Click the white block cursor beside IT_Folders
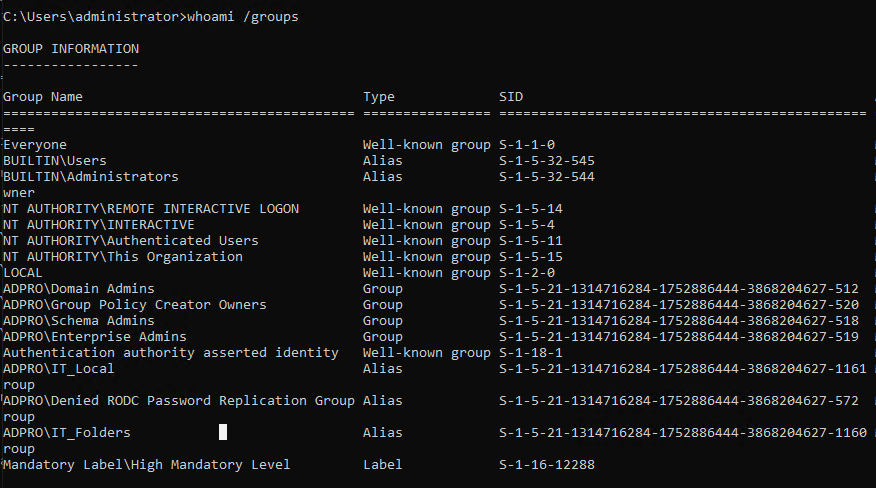The image size is (876, 488). coord(223,433)
